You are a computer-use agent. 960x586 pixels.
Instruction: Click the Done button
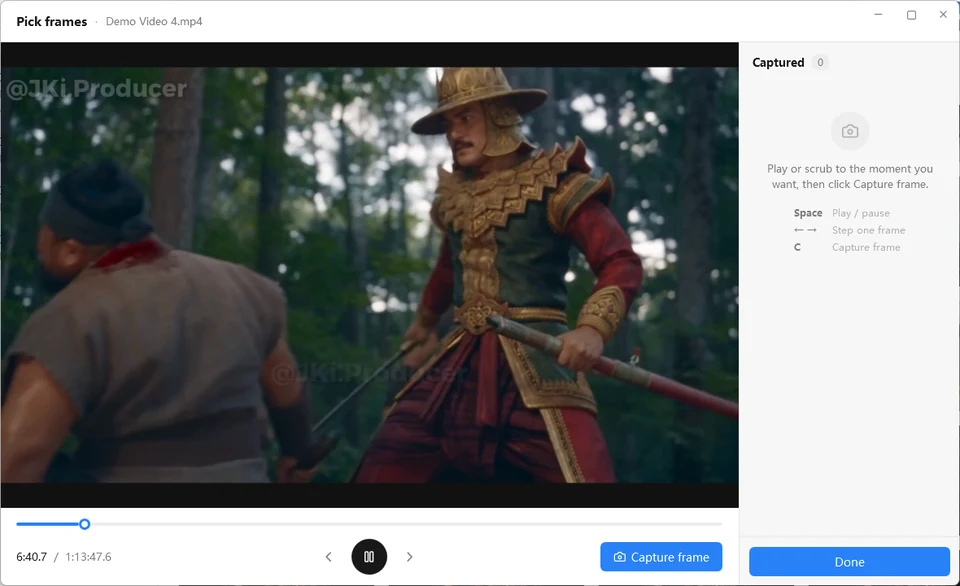coord(849,562)
